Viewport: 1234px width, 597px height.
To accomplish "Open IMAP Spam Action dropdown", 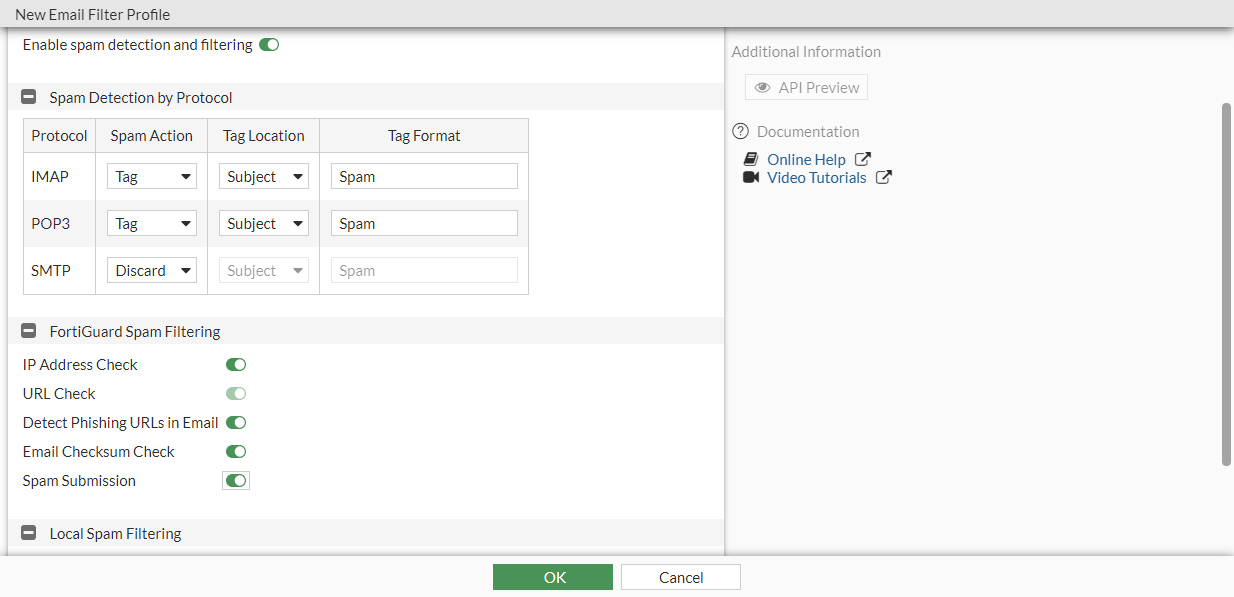I will (x=152, y=177).
